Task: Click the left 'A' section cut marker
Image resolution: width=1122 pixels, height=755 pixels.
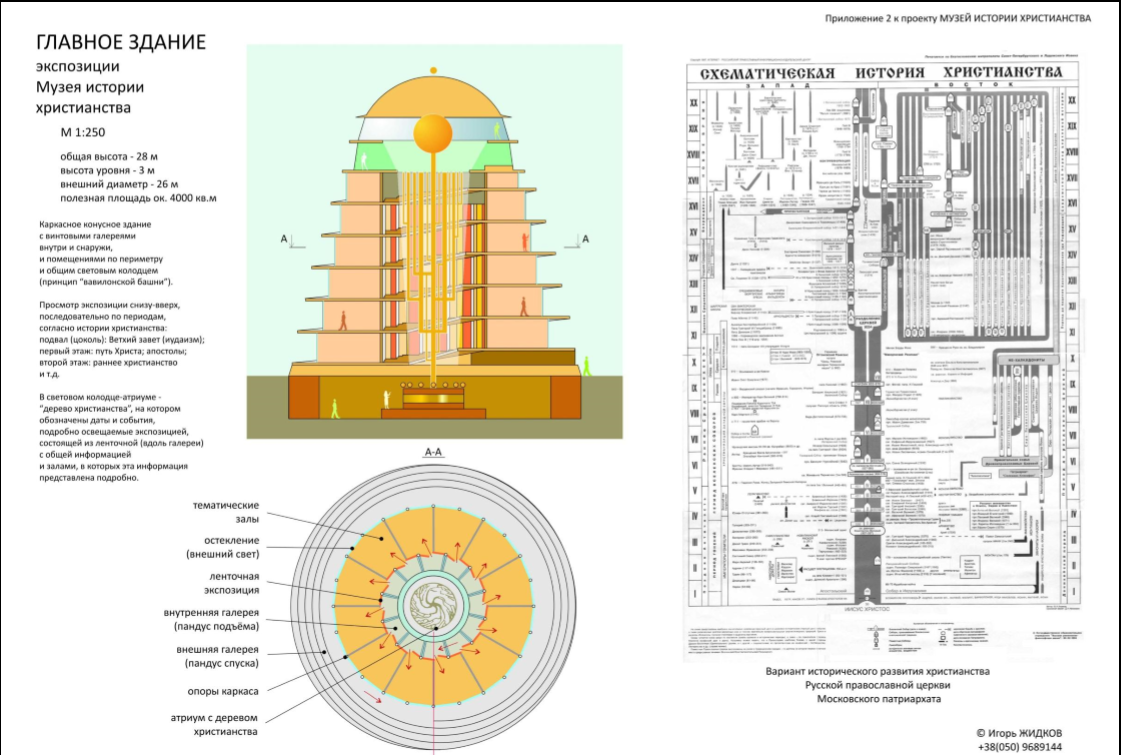Action: pos(284,238)
